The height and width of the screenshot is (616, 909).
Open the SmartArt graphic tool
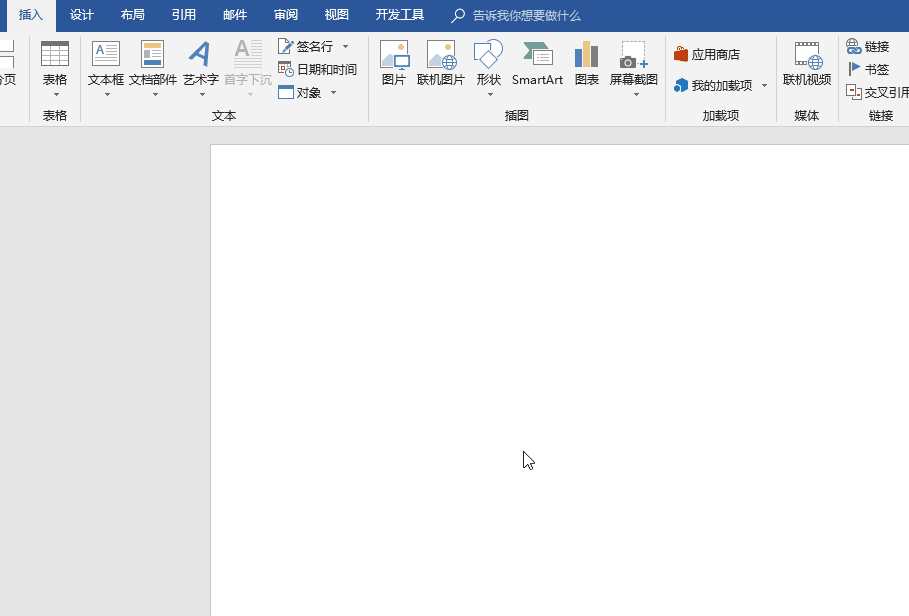(x=537, y=63)
